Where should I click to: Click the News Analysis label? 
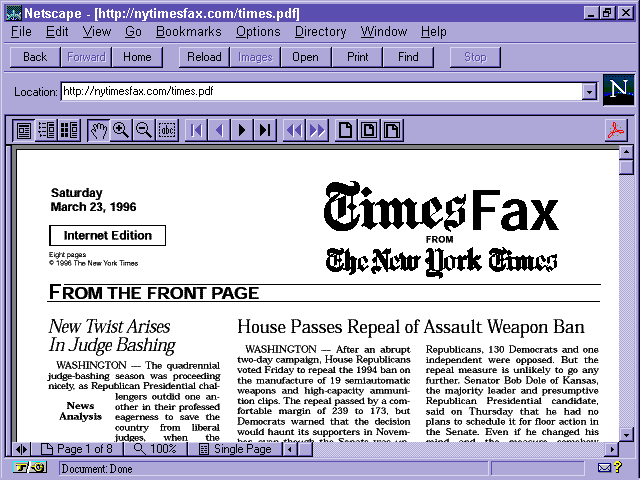pyautogui.click(x=80, y=411)
